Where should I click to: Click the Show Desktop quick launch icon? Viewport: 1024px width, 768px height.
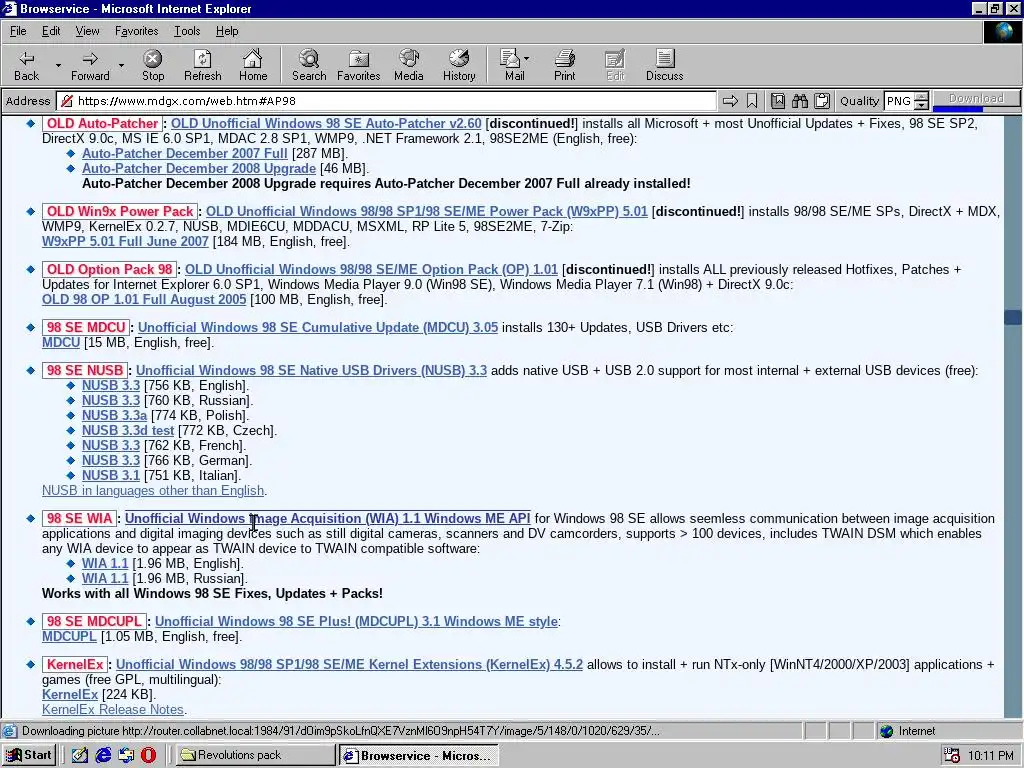pos(80,756)
